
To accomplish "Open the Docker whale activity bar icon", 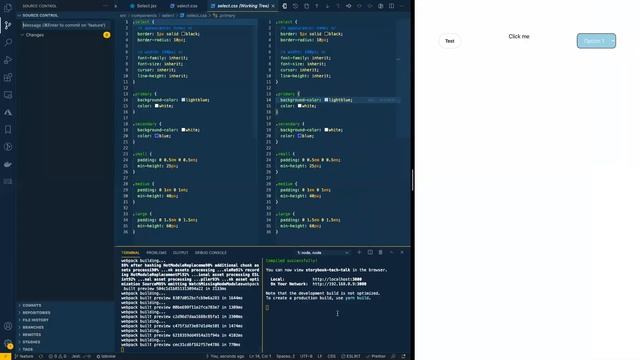I will 8,164.
